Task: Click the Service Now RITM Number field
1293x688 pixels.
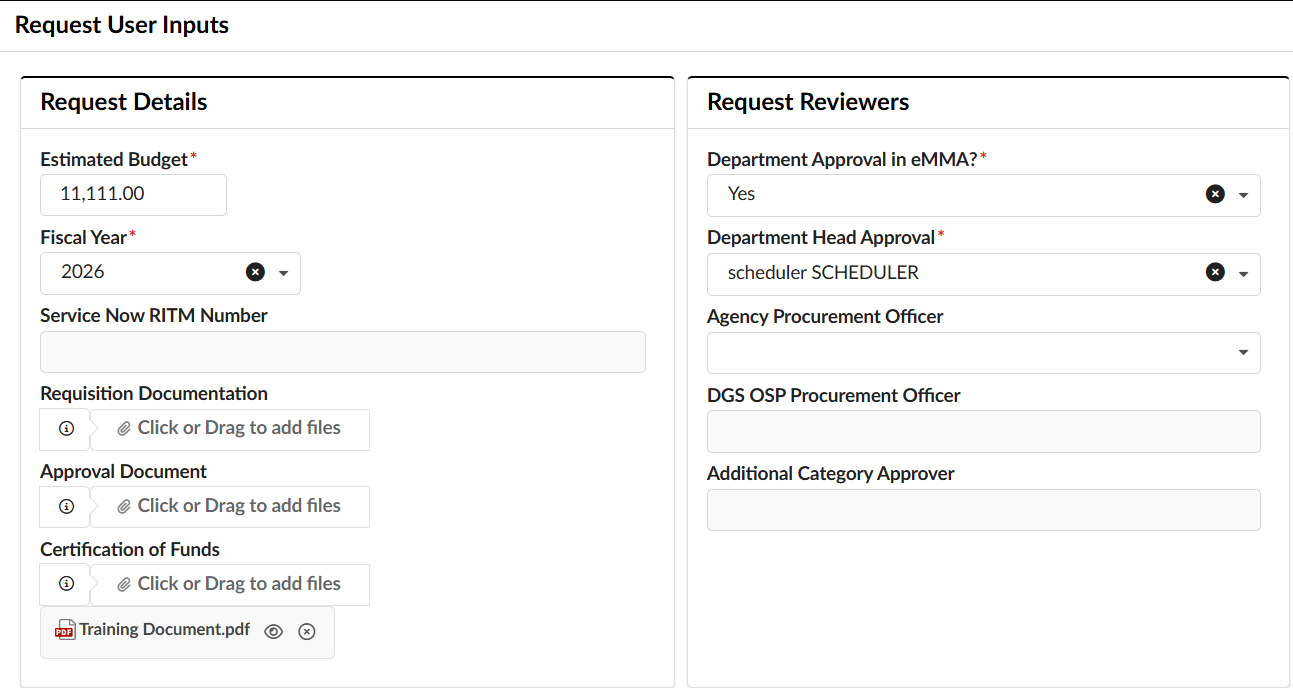Action: coord(343,352)
